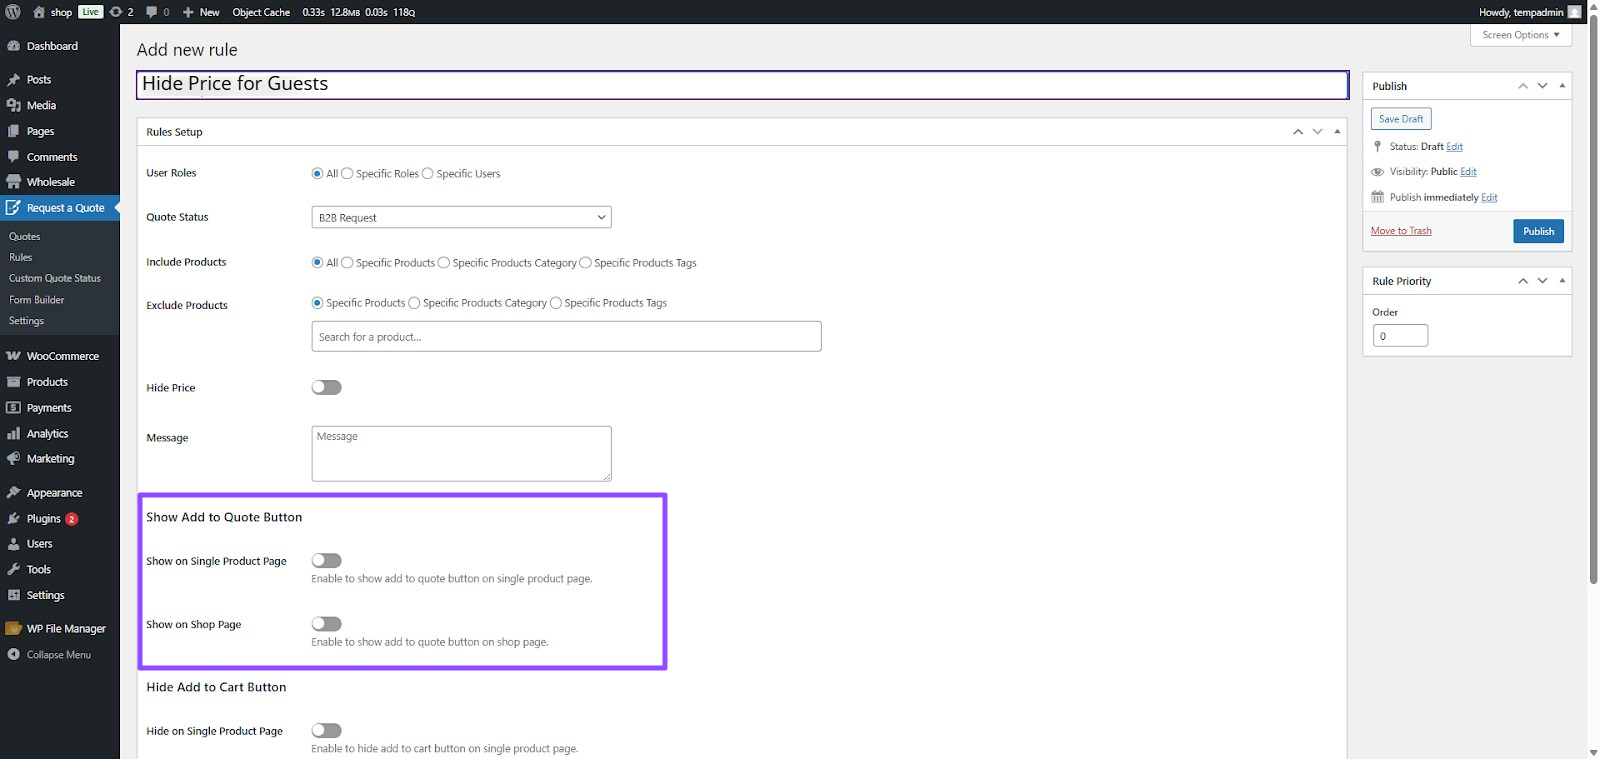Image resolution: width=1600 pixels, height=759 pixels.
Task: Click the Marketing megaphone icon
Action: [13, 459]
